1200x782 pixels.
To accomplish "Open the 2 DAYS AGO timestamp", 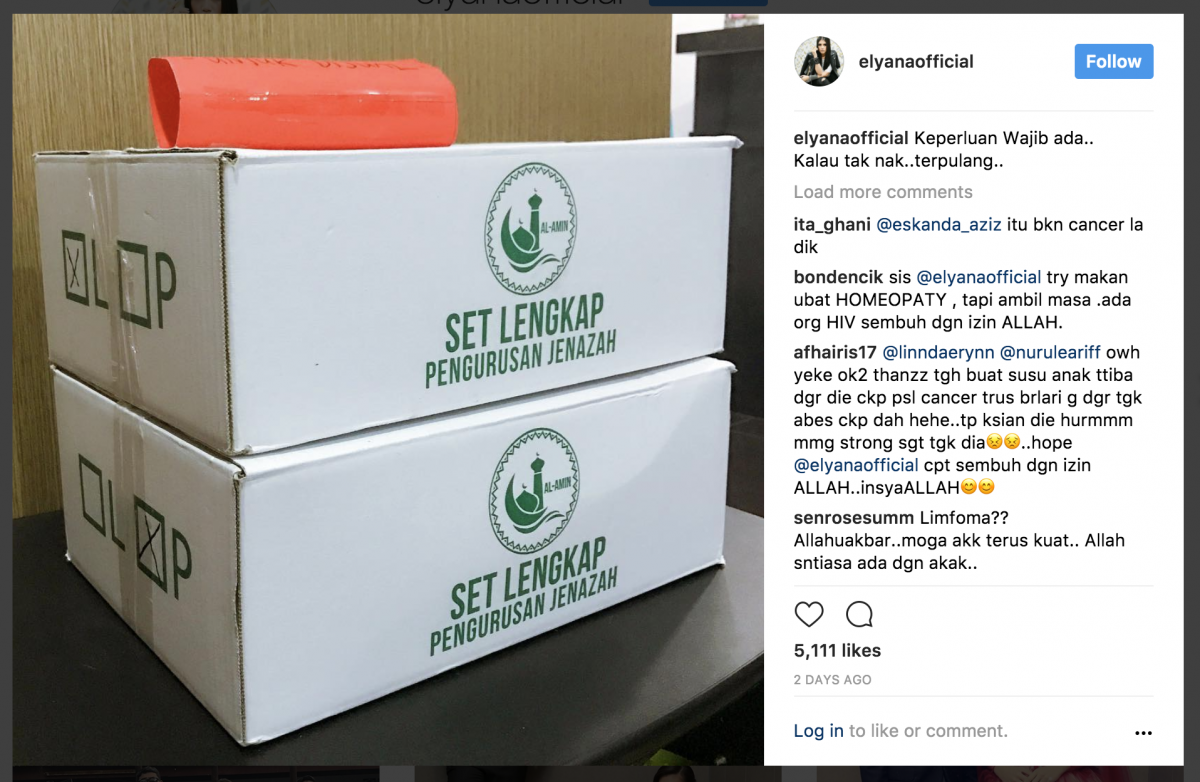I will 833,680.
